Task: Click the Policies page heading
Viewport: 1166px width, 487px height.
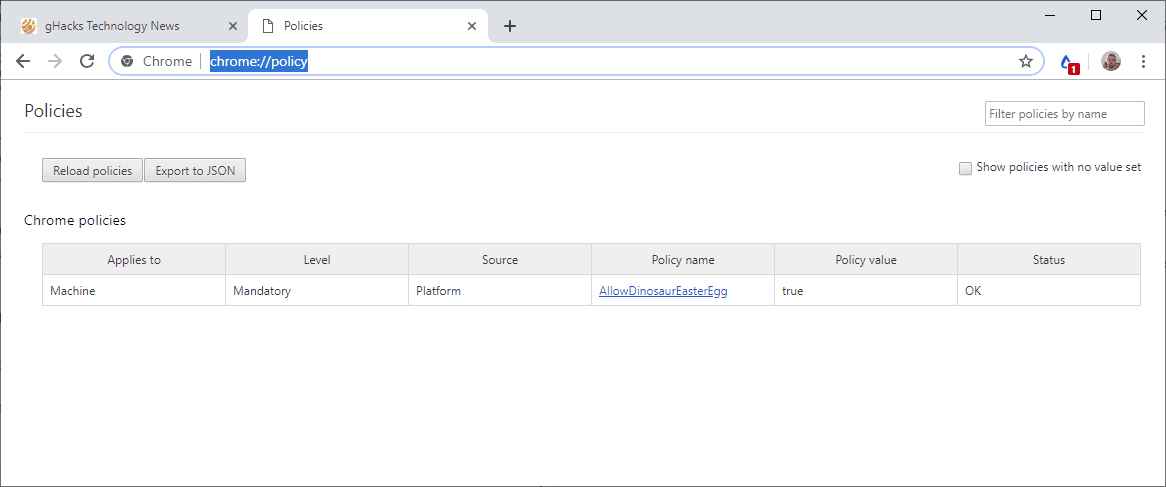Action: click(x=54, y=112)
